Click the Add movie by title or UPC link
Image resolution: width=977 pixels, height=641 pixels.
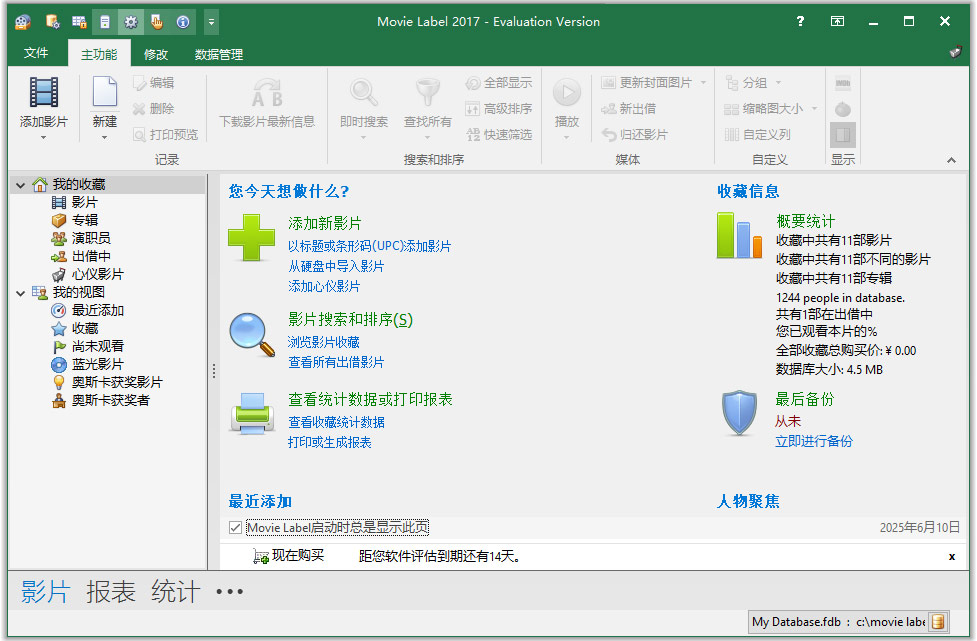pos(369,246)
